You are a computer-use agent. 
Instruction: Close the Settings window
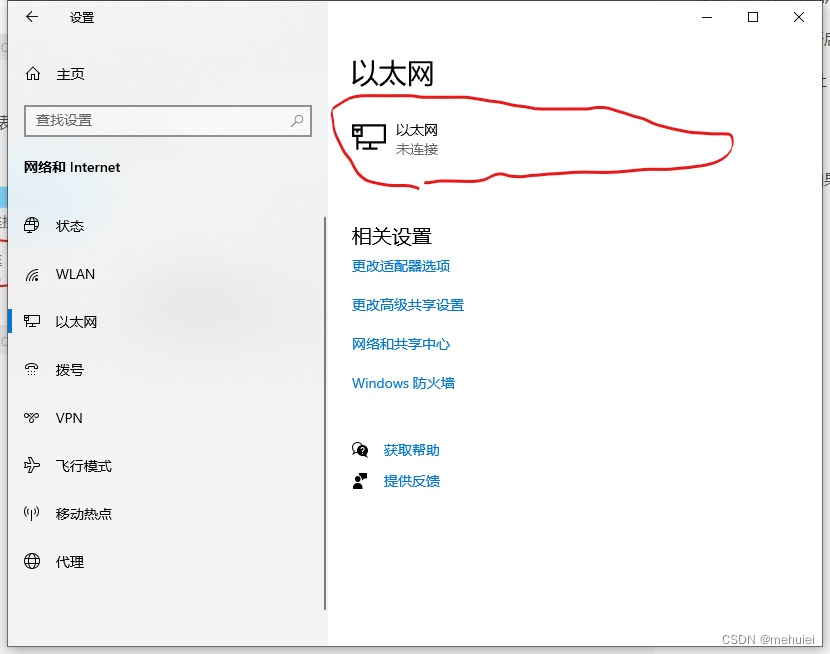click(799, 17)
